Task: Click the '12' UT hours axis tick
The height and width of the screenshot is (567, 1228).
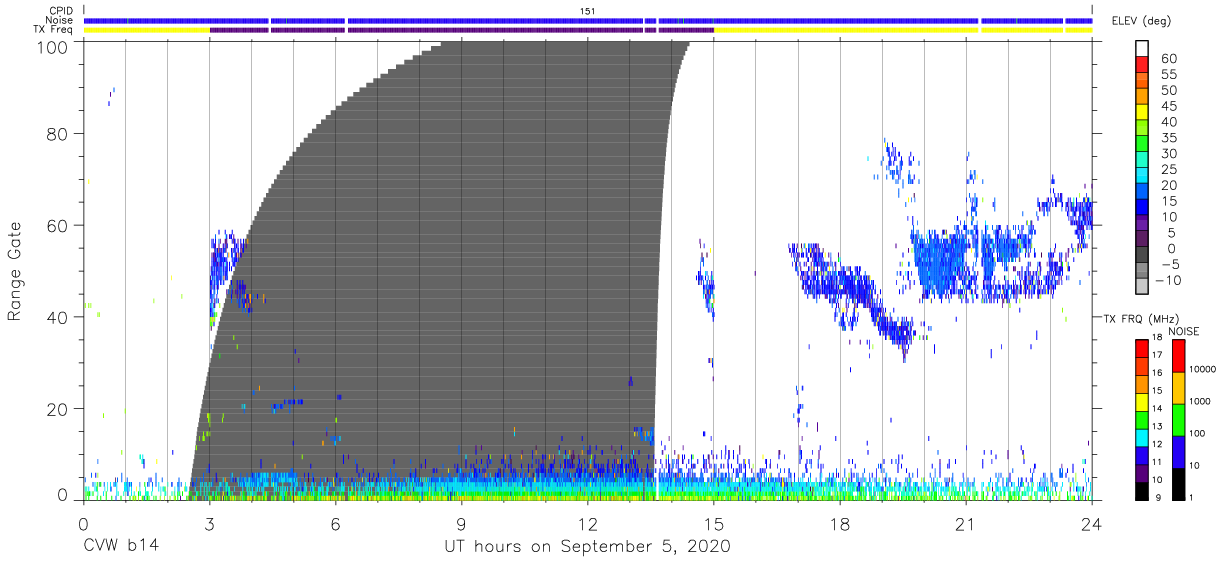Action: click(587, 523)
